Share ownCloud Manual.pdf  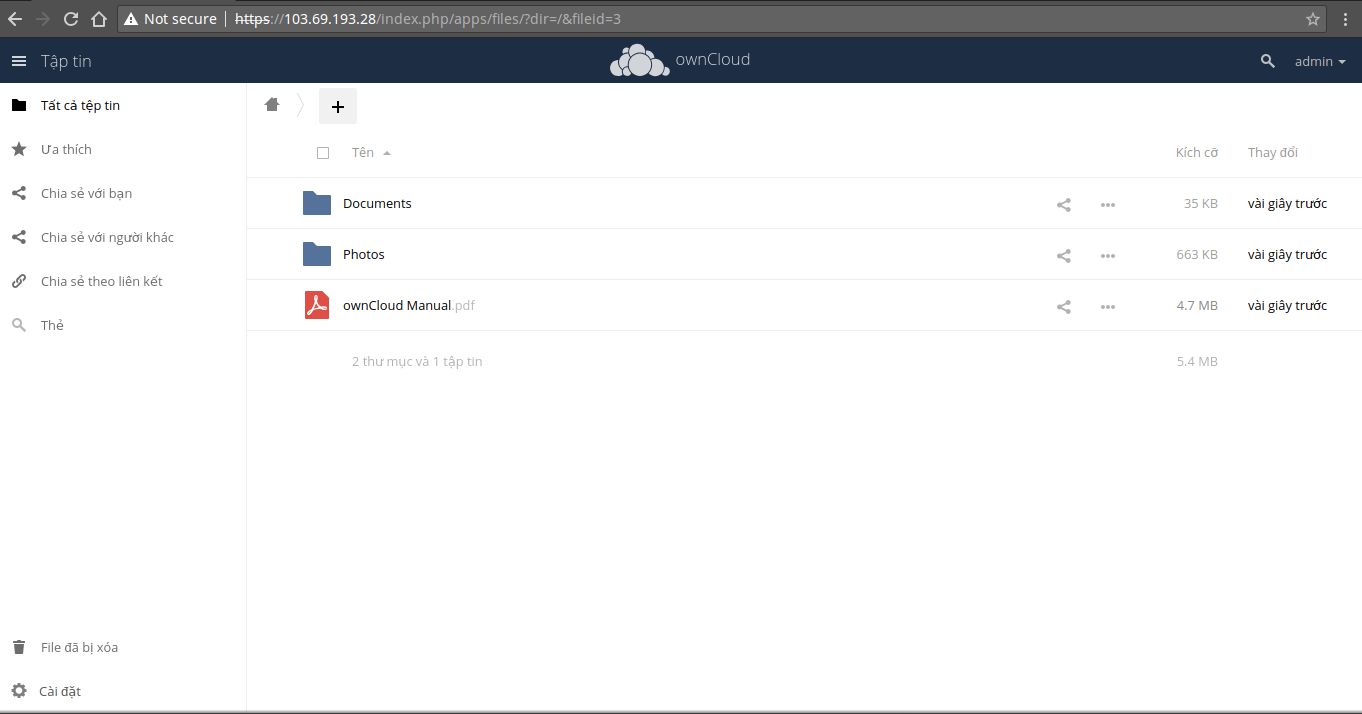pyautogui.click(x=1064, y=306)
